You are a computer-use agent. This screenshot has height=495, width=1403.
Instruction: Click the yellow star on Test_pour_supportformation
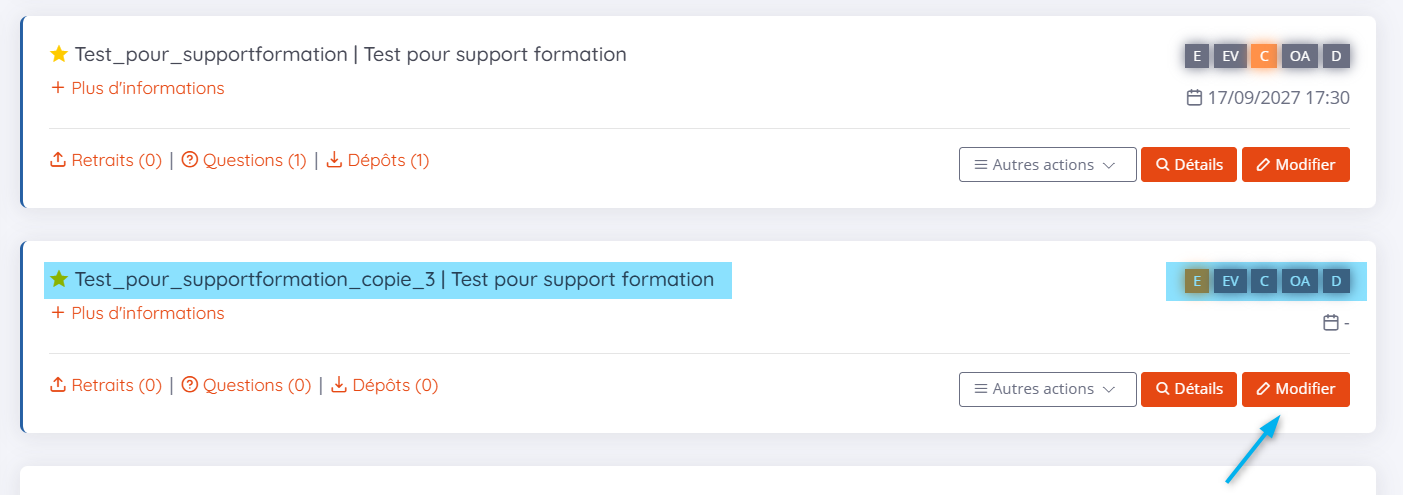tap(59, 54)
